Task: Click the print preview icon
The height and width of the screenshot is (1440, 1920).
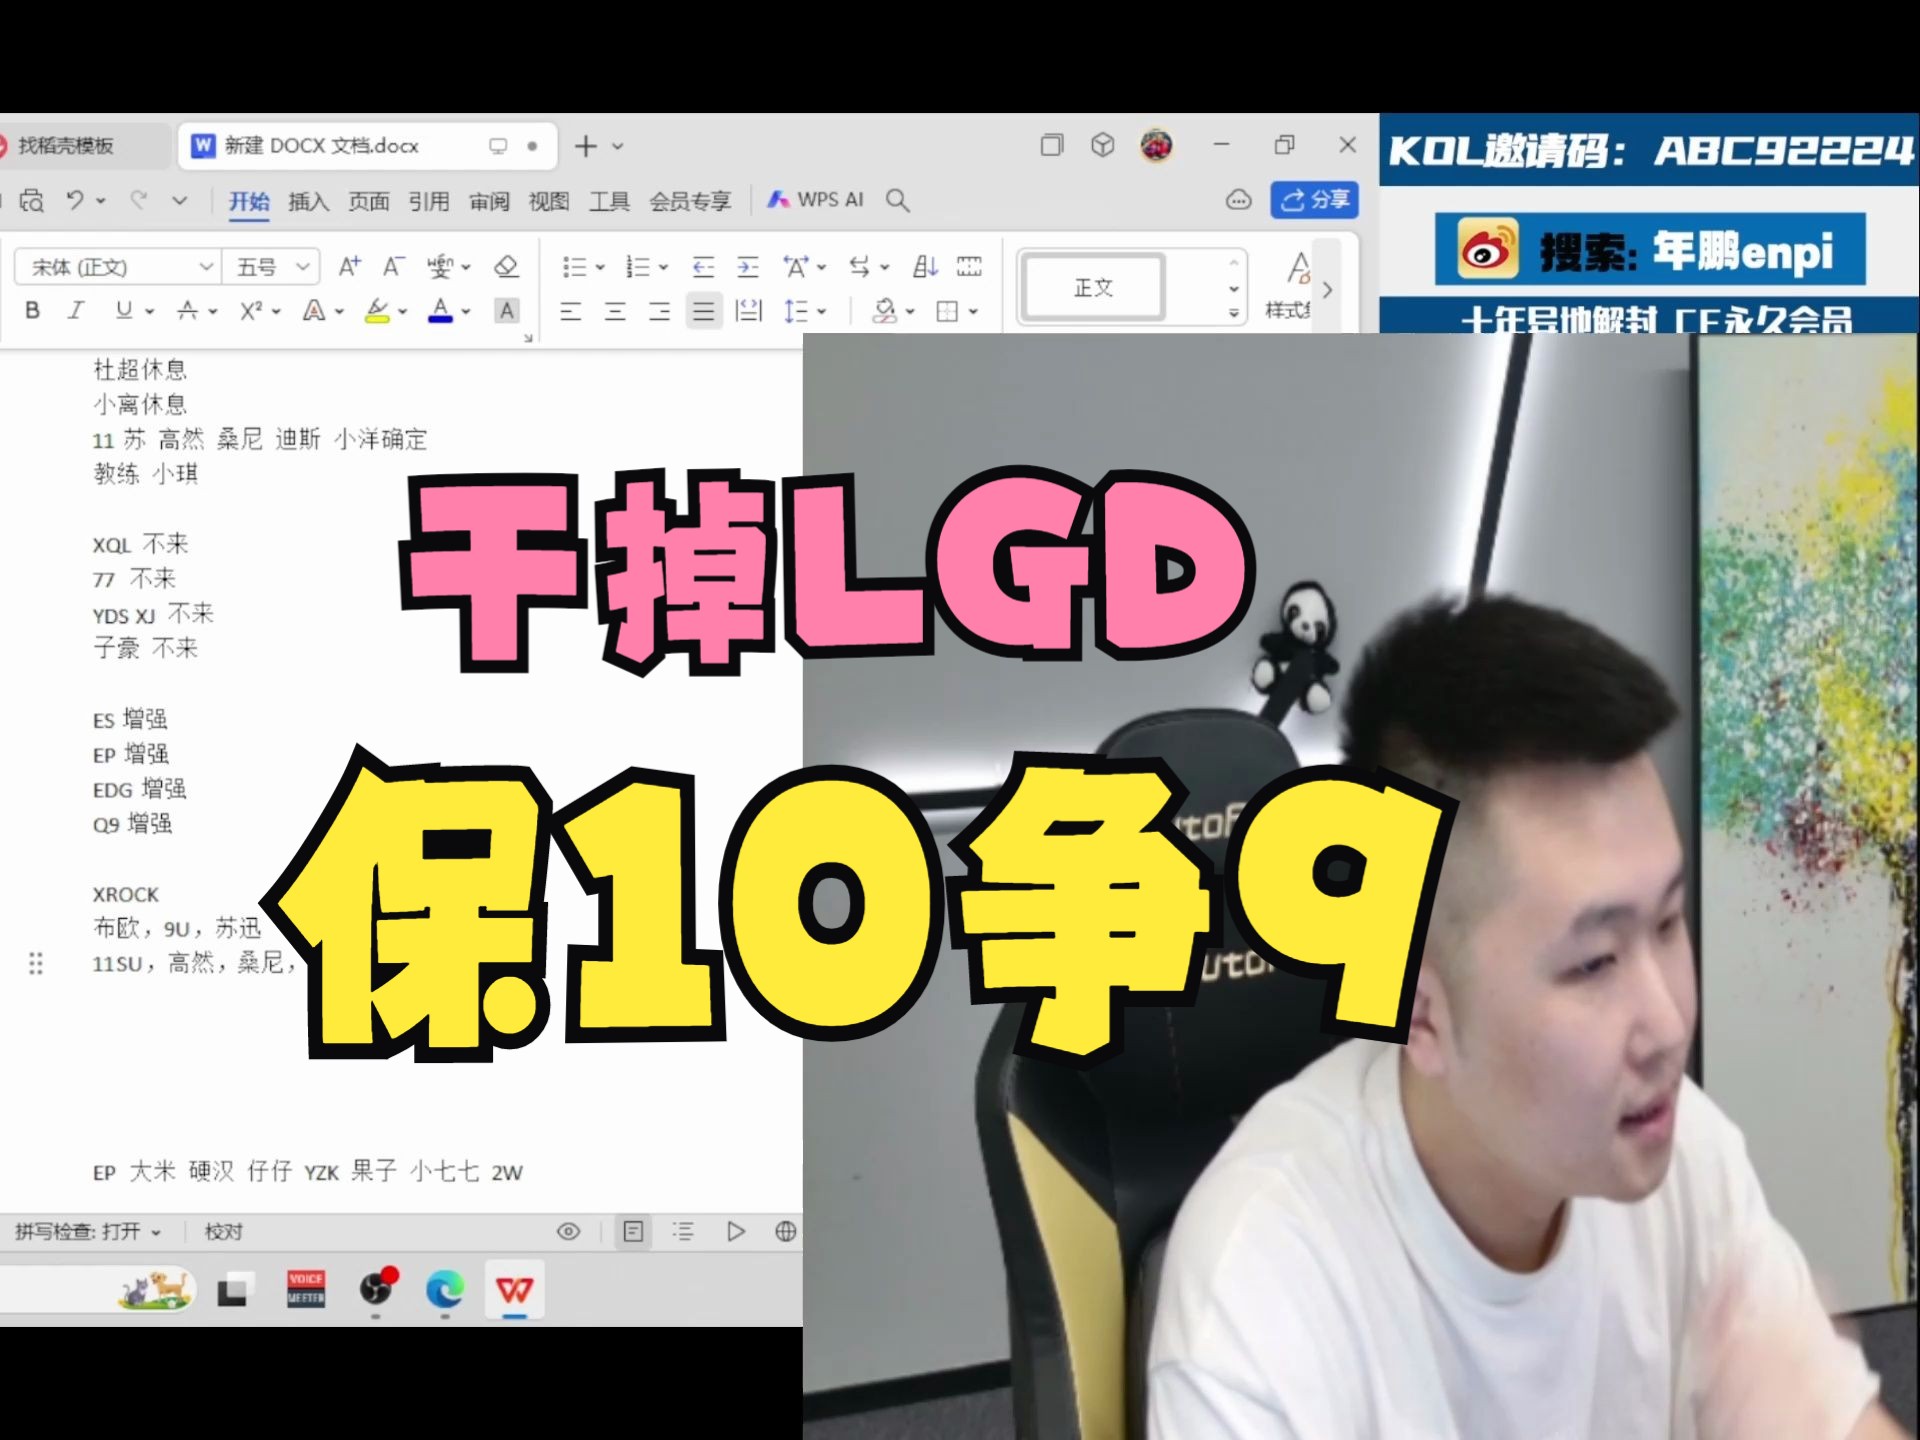Action: pyautogui.click(x=32, y=201)
